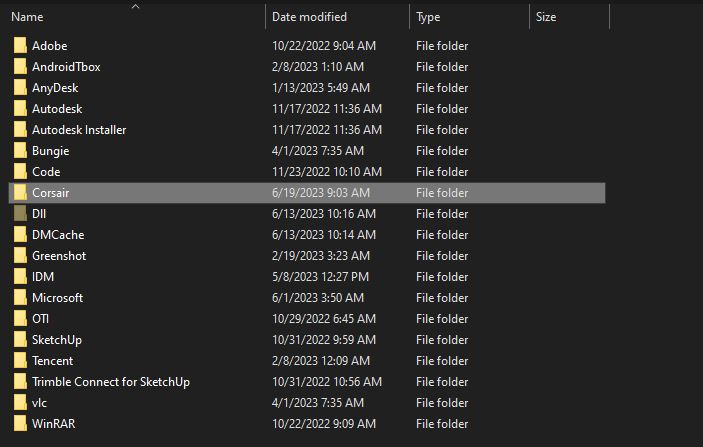
Task: Click the Type column header
Action: pos(428,17)
